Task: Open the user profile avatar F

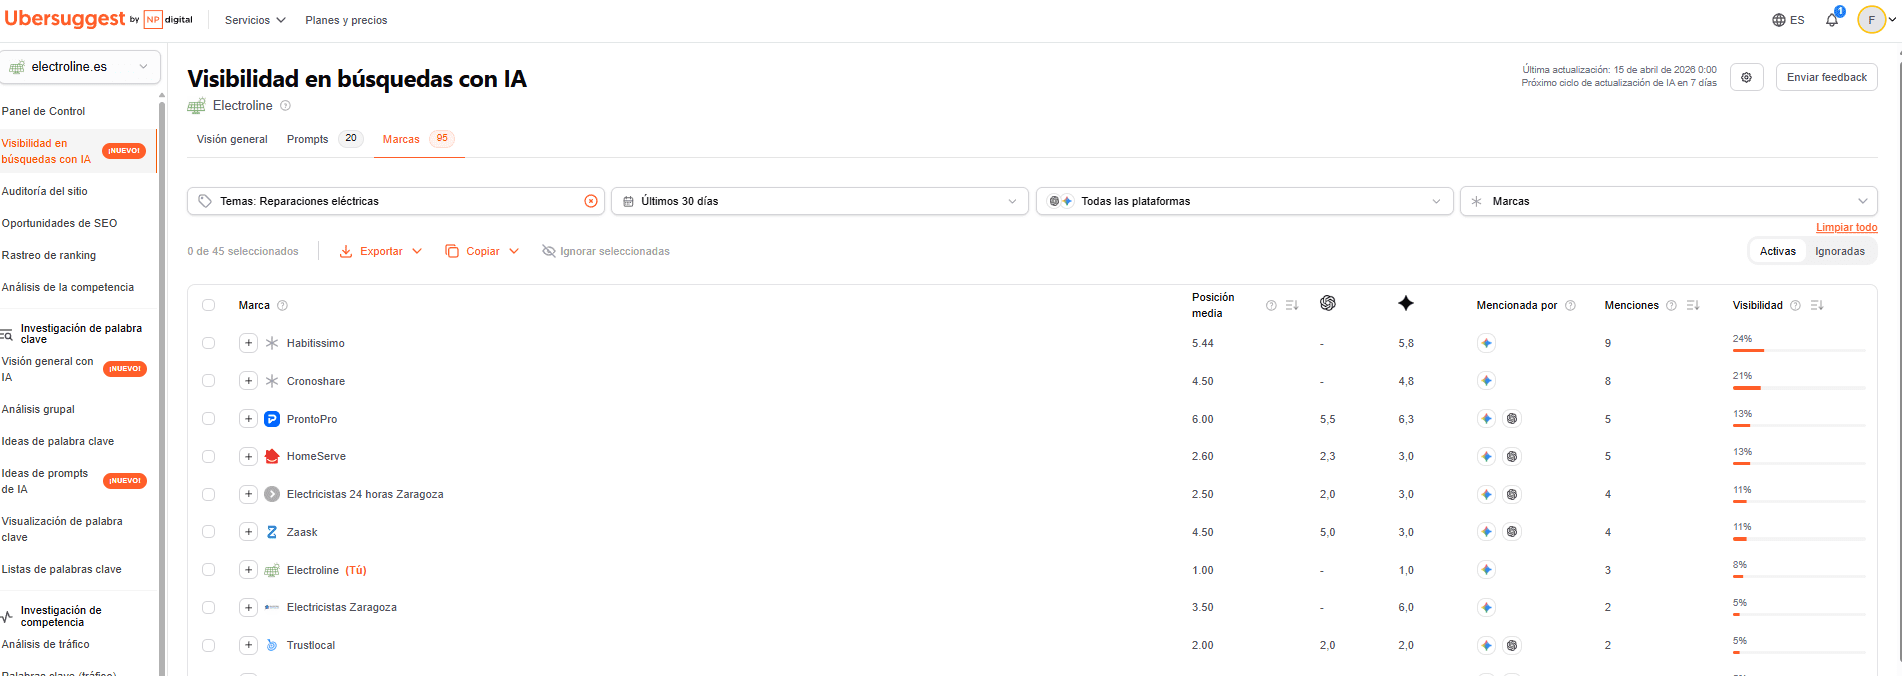Action: [1871, 20]
